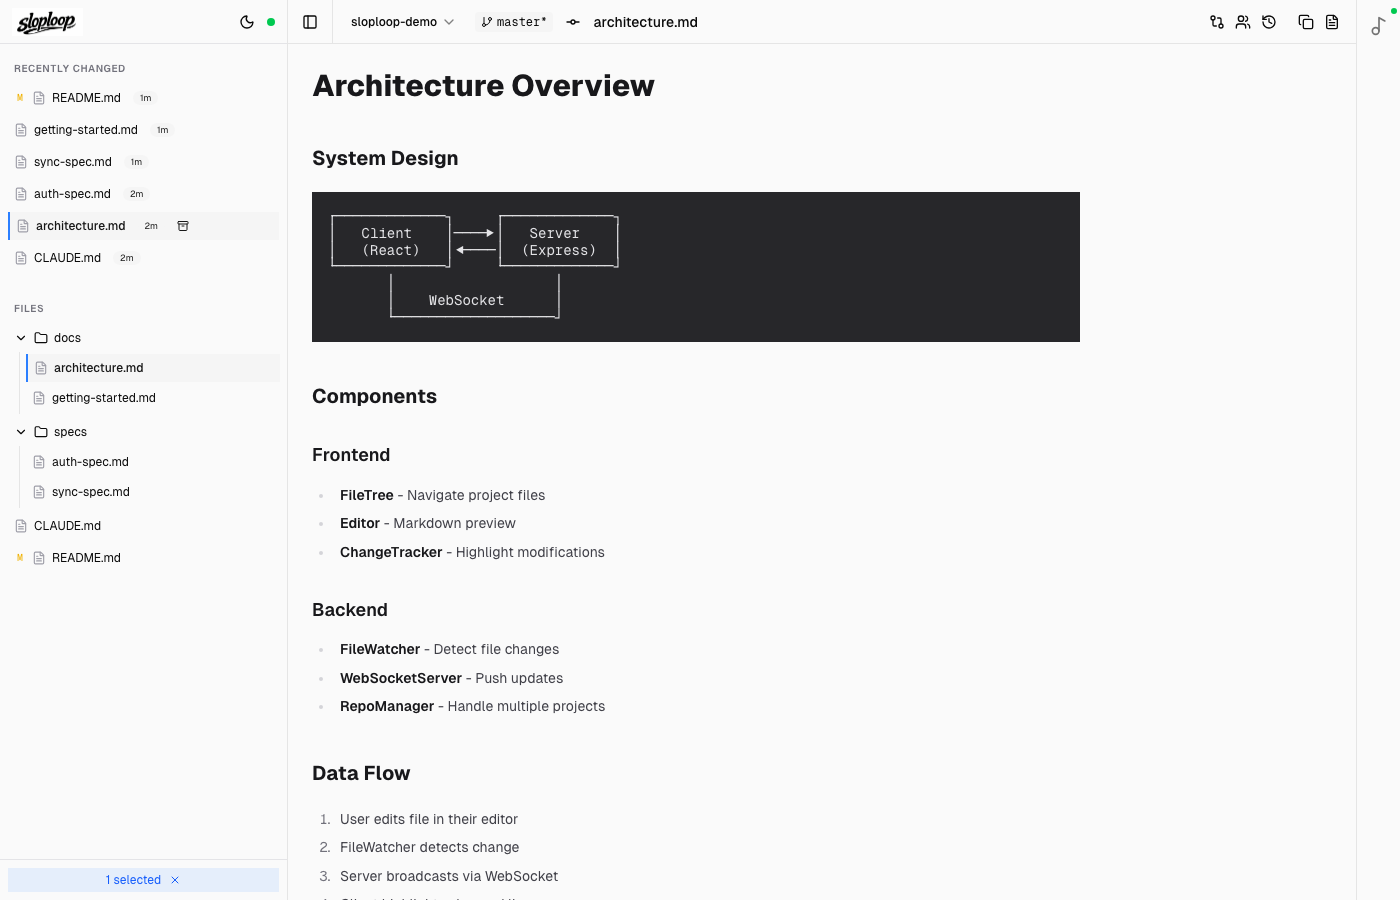Open the branch graph icon in the toolbar
The height and width of the screenshot is (900, 1400).
point(1216,21)
